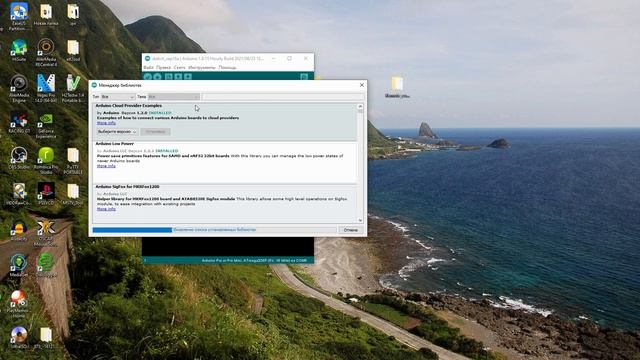Click the library update progress bar

pyautogui.click(x=214, y=230)
